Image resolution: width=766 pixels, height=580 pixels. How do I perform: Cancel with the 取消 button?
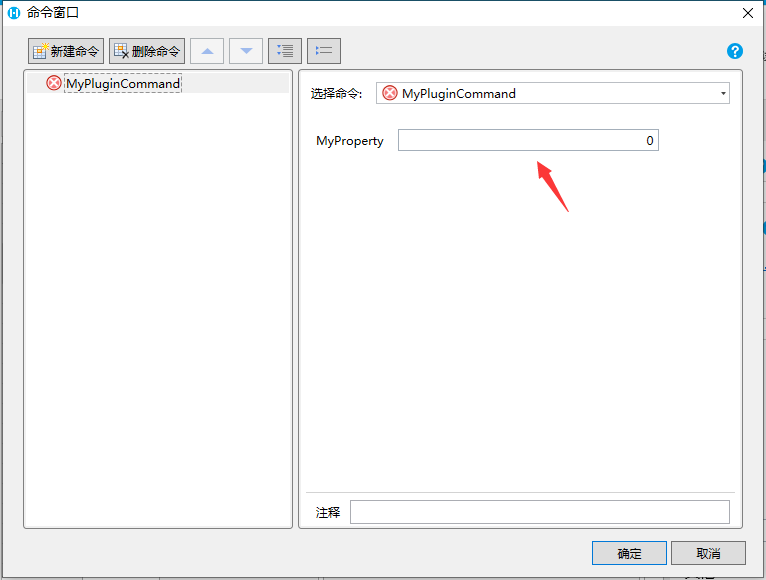[x=708, y=553]
